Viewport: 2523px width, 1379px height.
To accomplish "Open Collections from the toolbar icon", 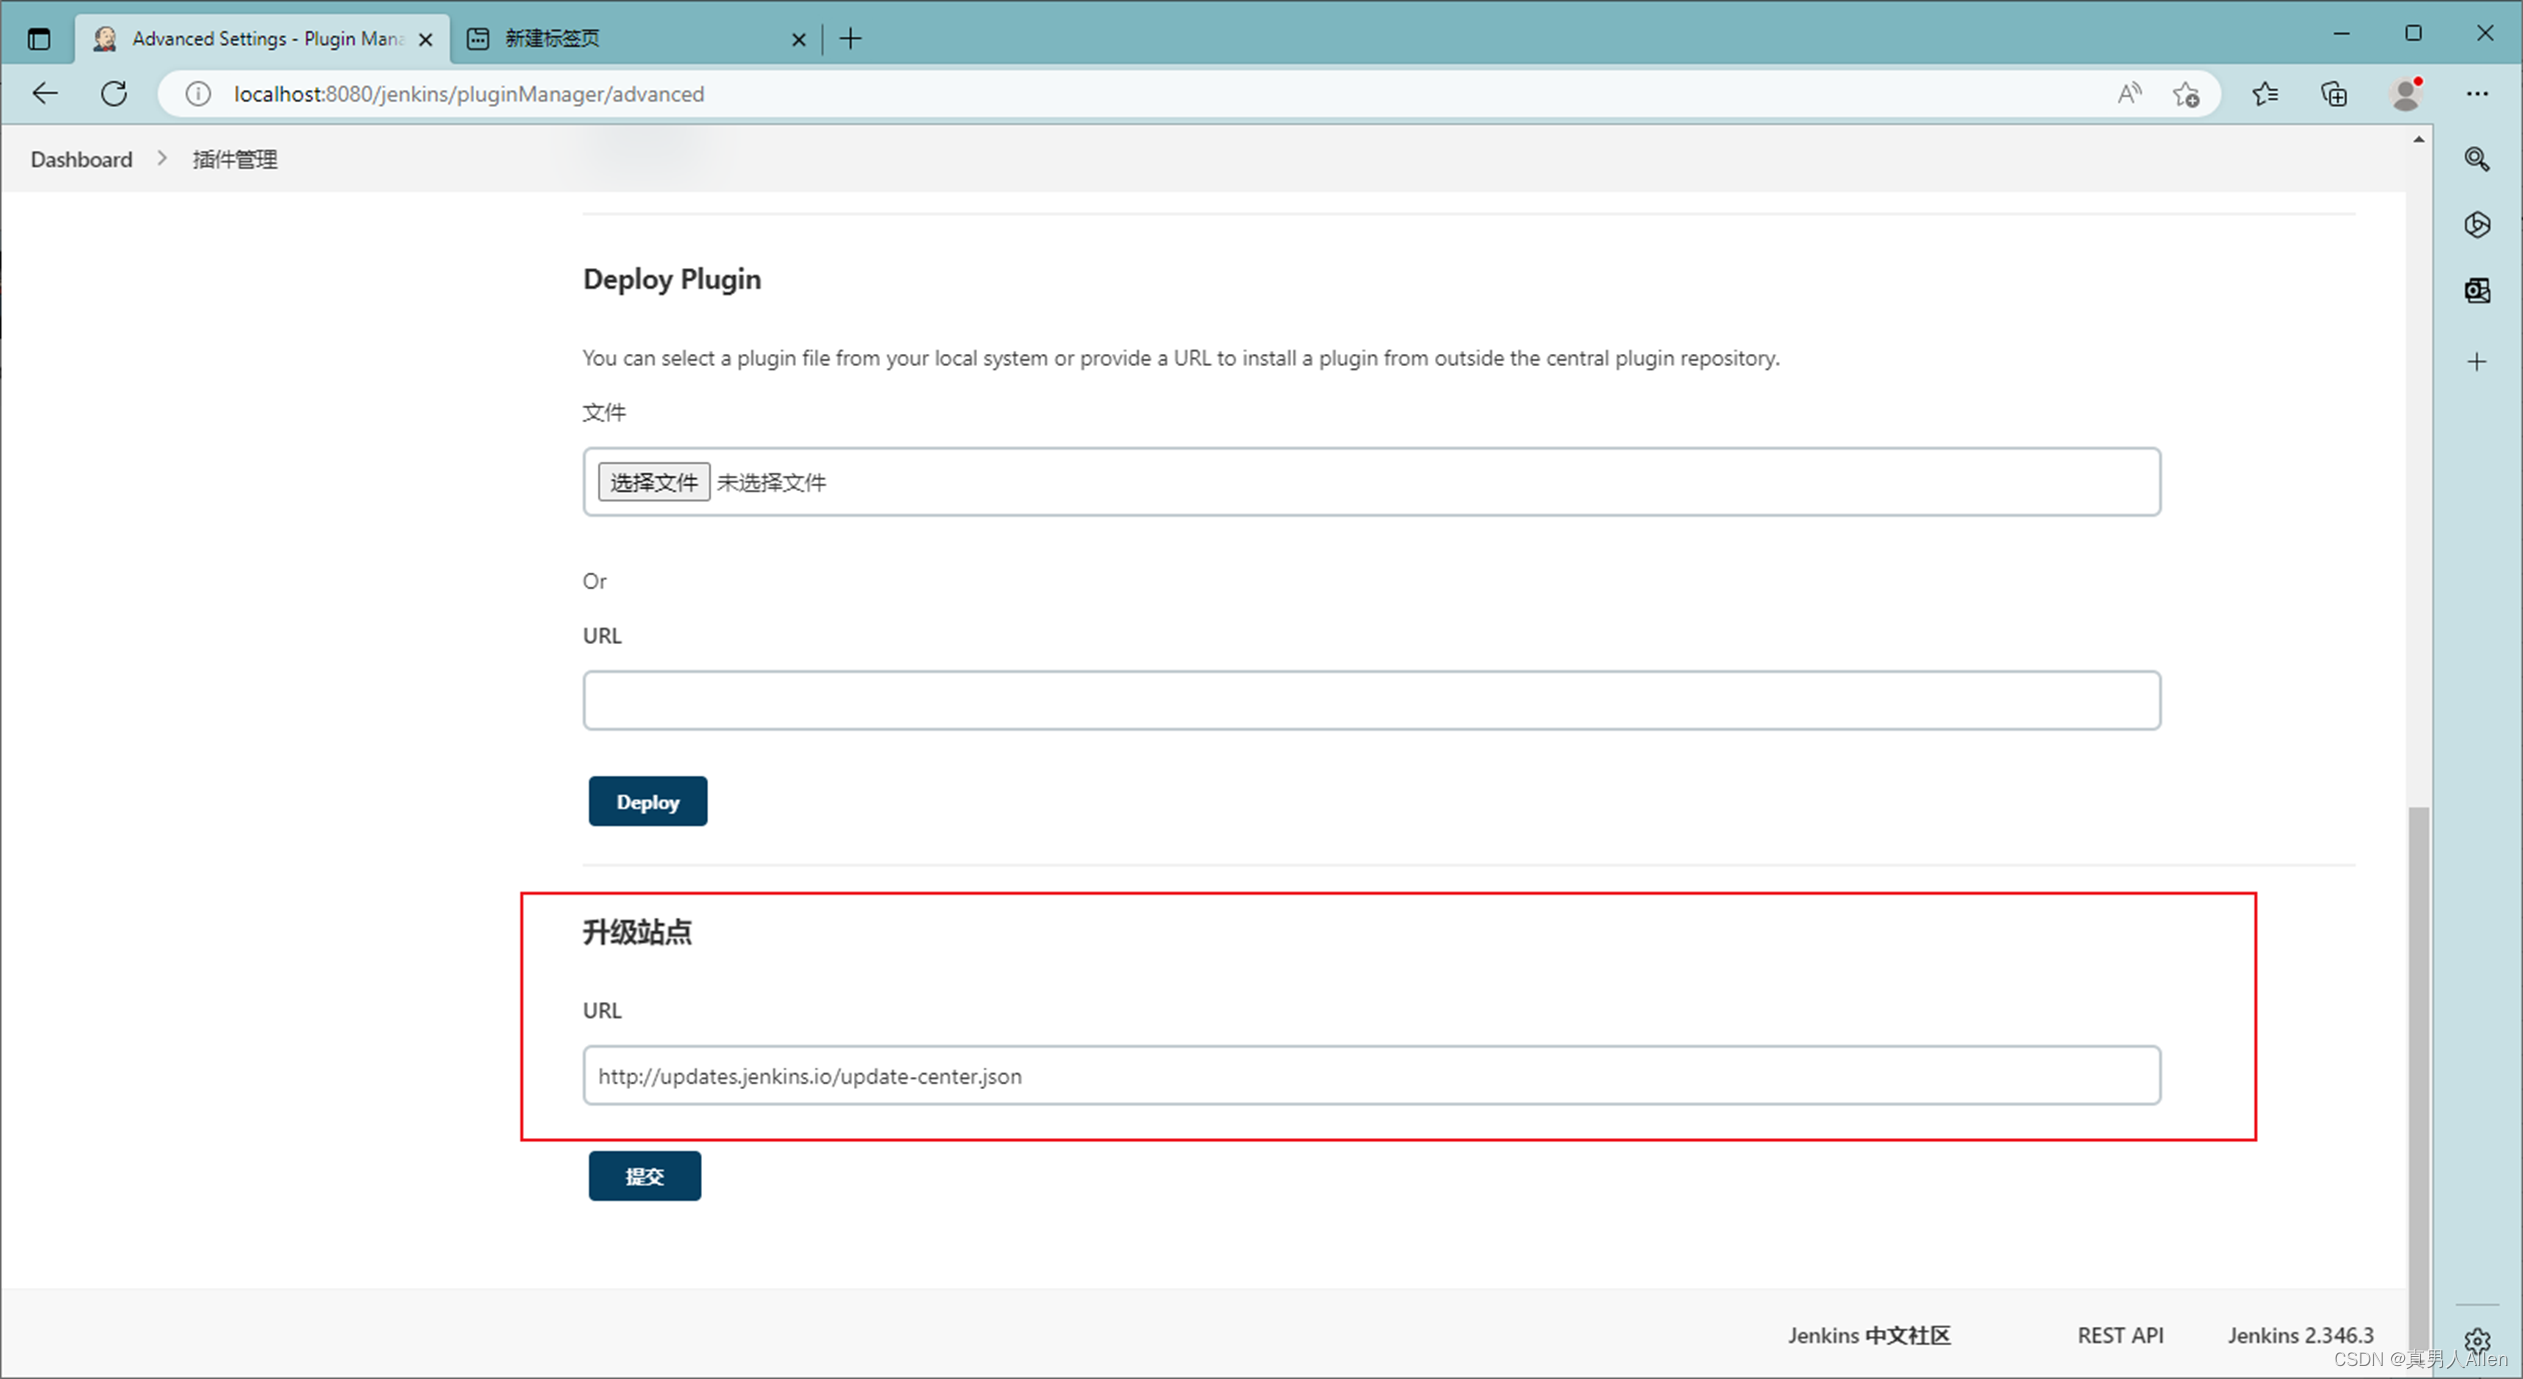I will pos(2333,93).
